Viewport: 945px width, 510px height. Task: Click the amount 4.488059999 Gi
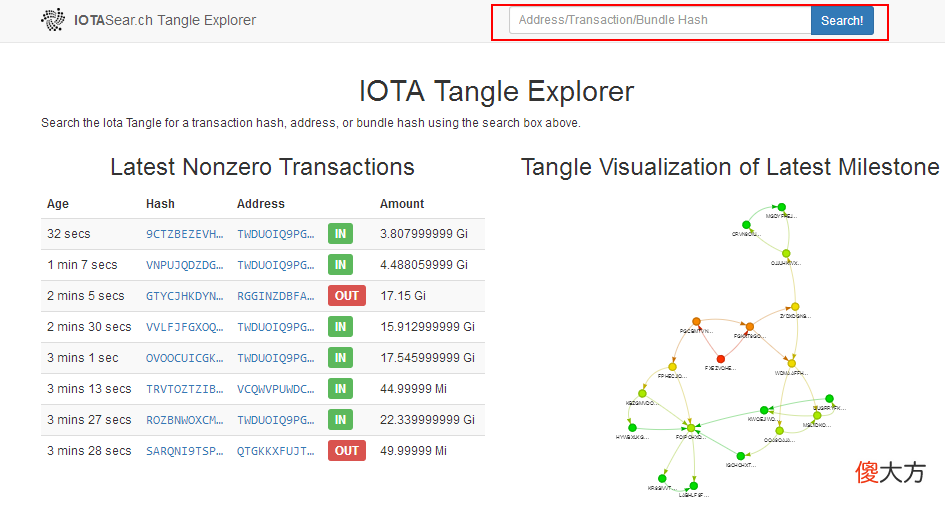tap(424, 265)
